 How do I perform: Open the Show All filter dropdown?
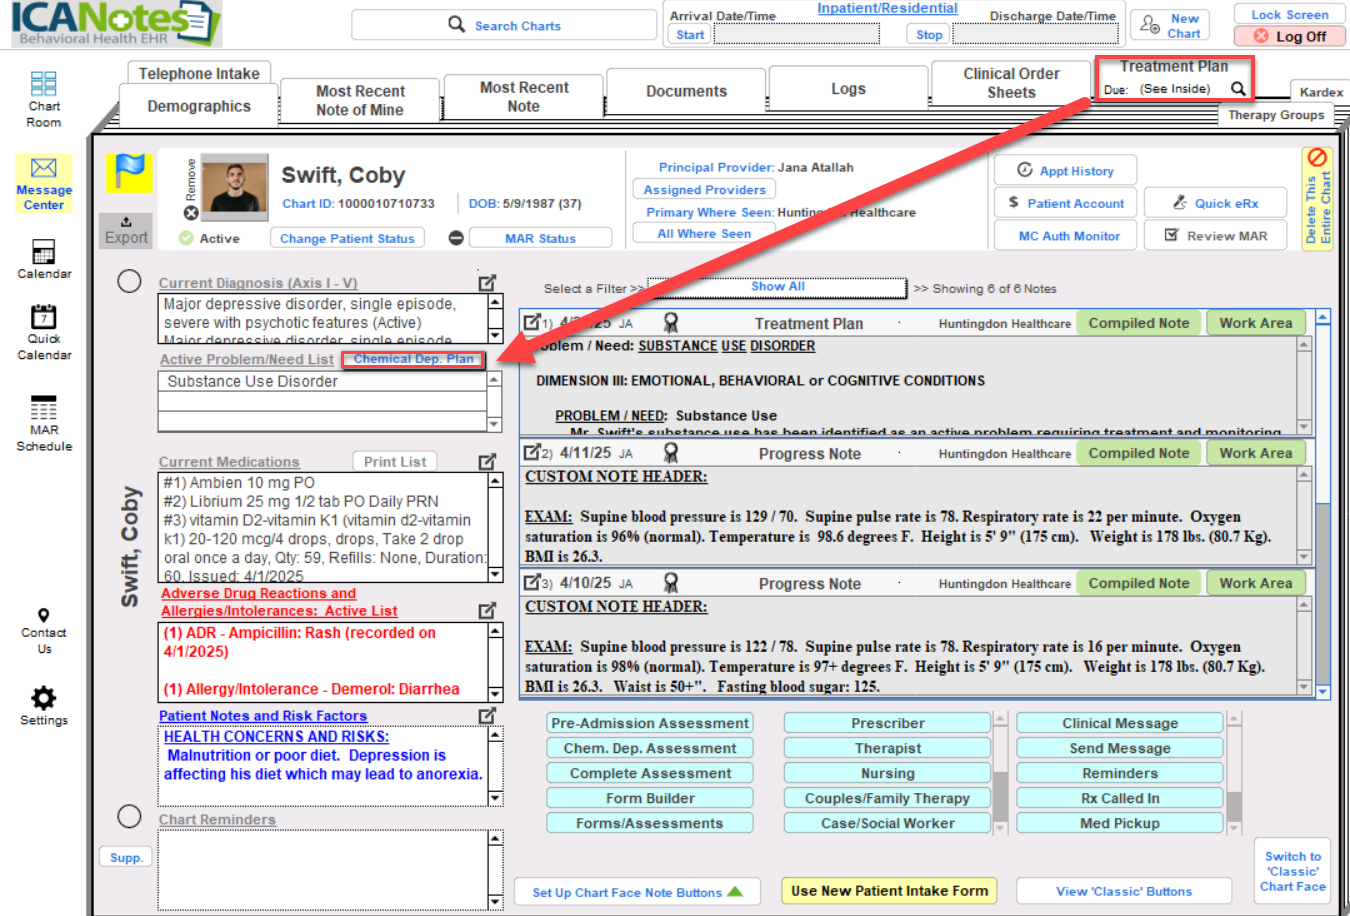pos(777,288)
